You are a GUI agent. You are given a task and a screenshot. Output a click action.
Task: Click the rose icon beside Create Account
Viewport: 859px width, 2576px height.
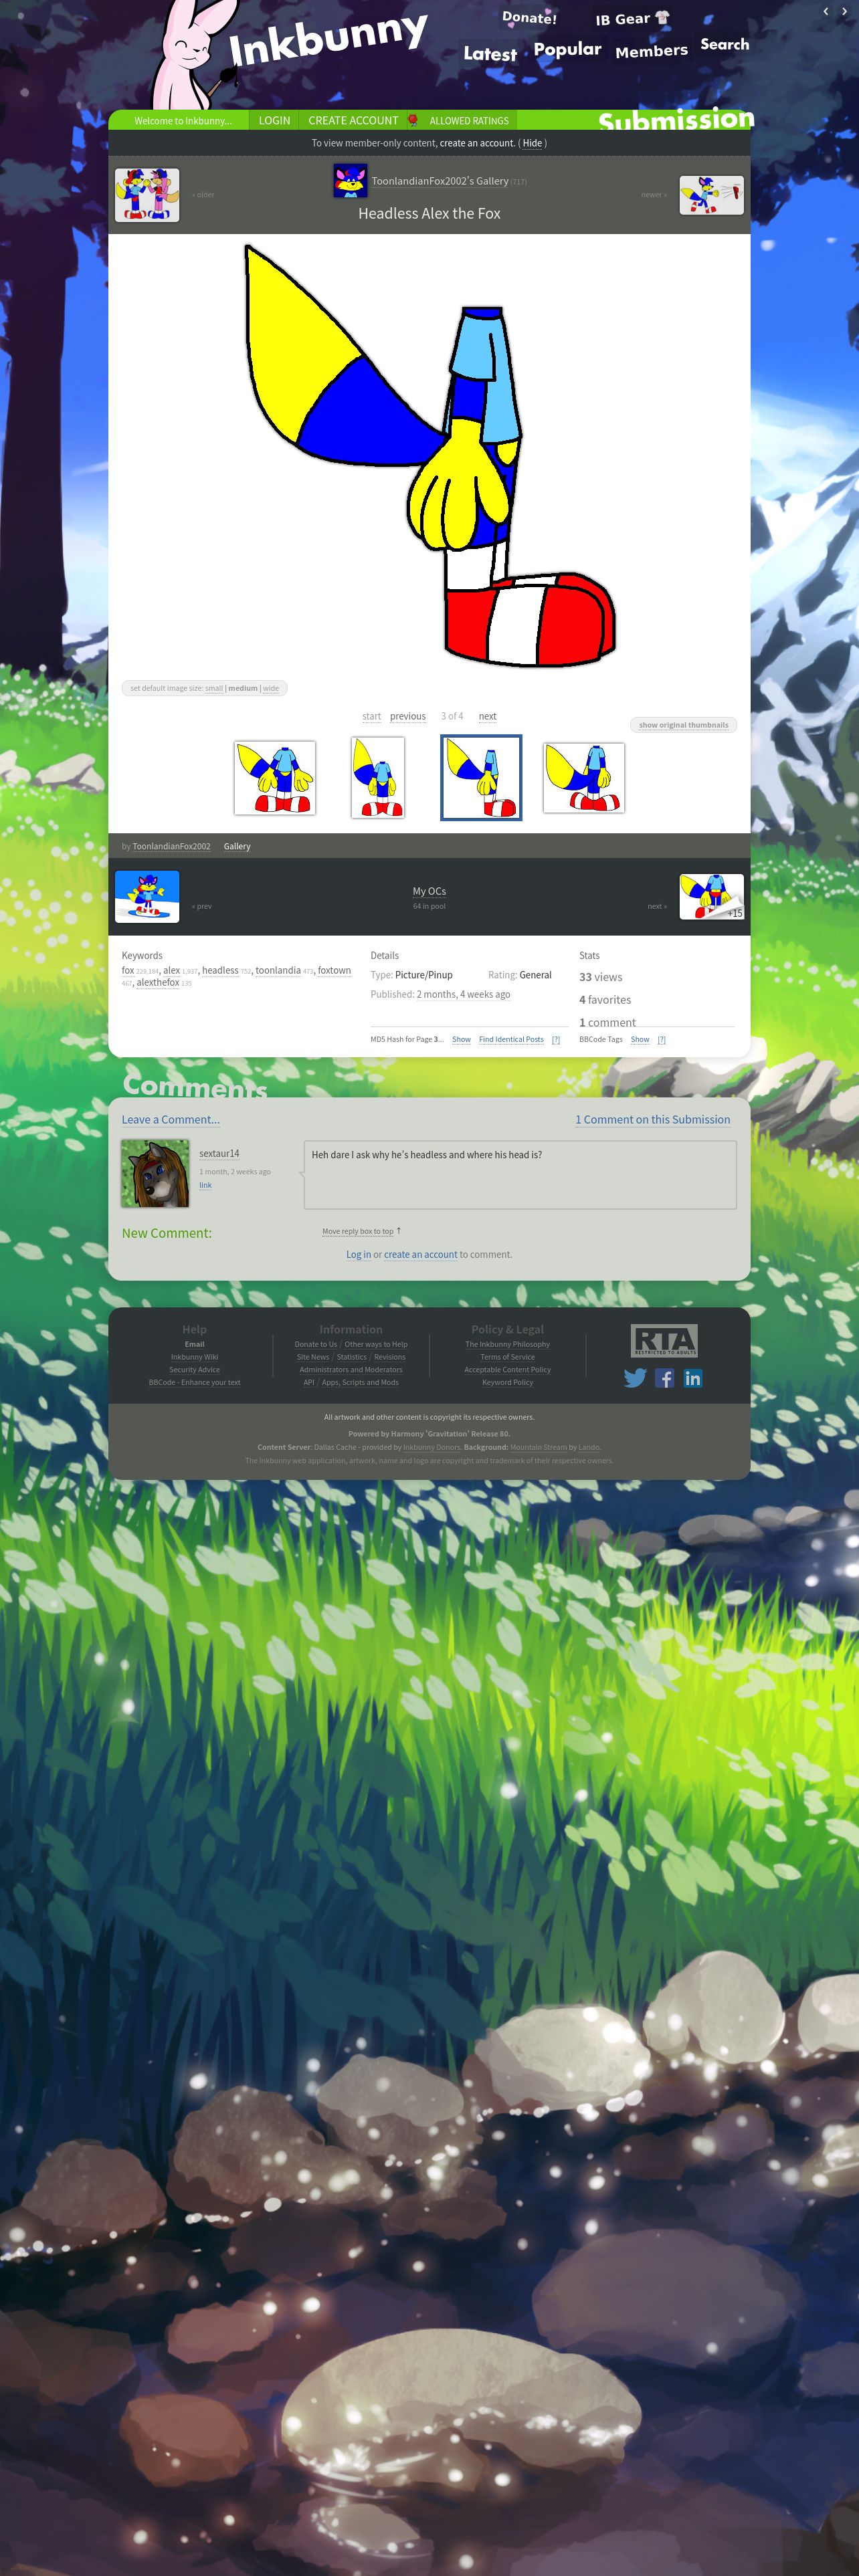[412, 120]
